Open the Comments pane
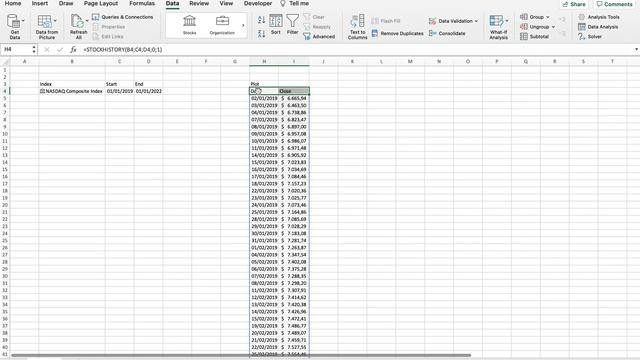The image size is (640, 360). [614, 4]
